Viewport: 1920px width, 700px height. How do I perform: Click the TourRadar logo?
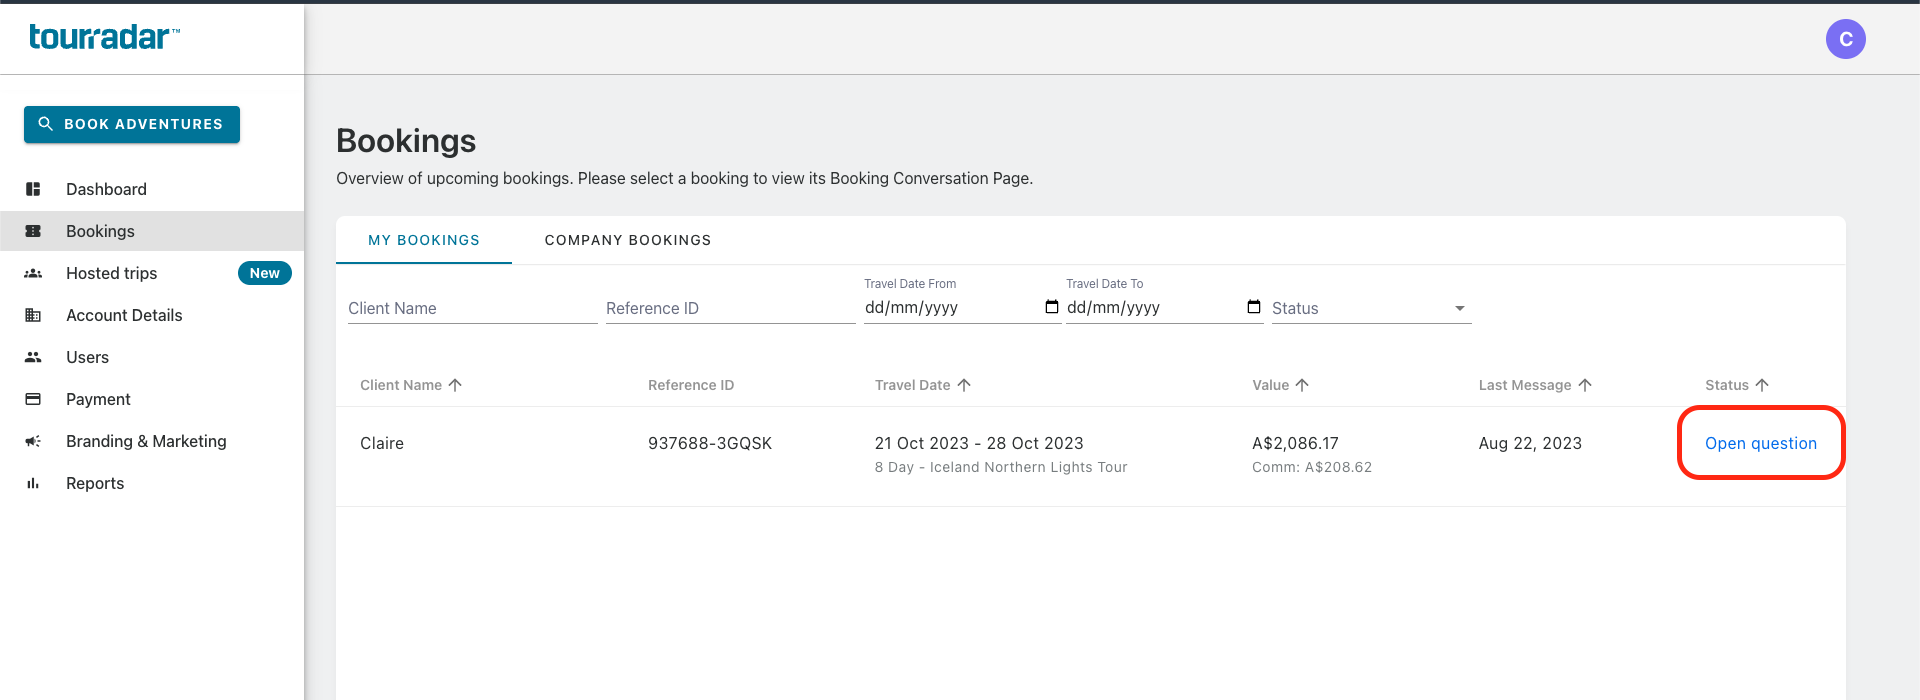(104, 37)
